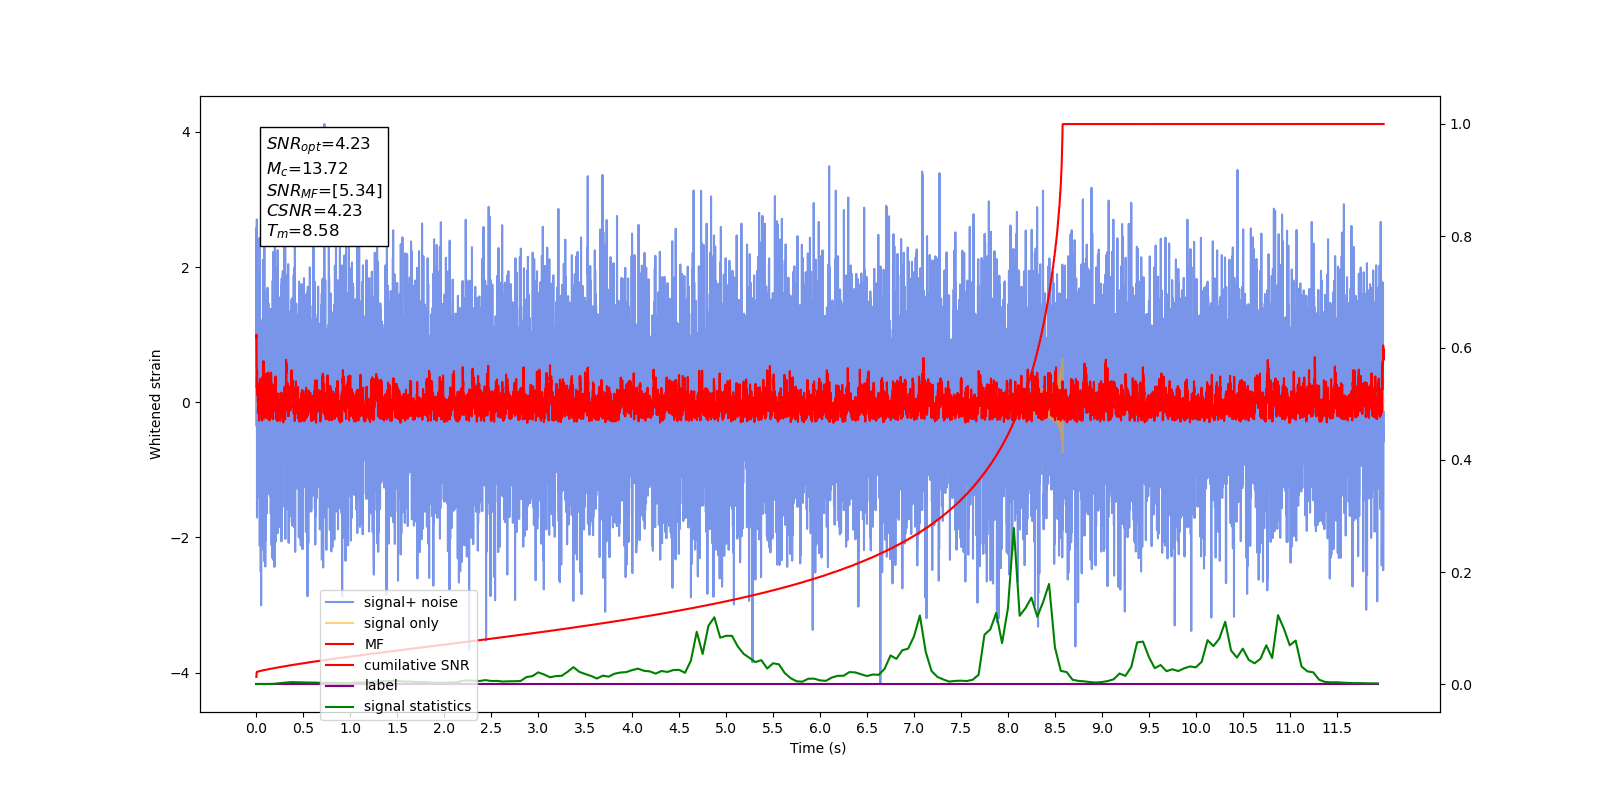Click the 0.0 tick on time axis
Screen dimensions: 1600x800
256,728
